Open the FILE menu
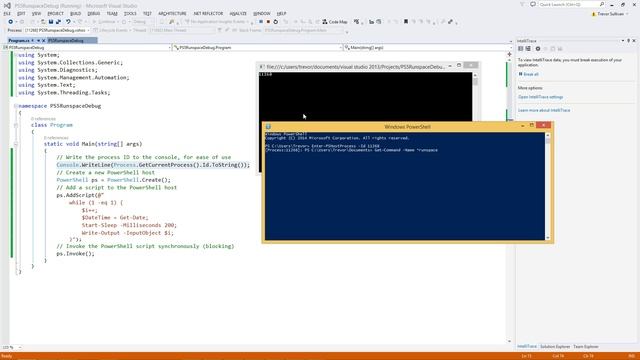640x360 pixels. coord(7,13)
